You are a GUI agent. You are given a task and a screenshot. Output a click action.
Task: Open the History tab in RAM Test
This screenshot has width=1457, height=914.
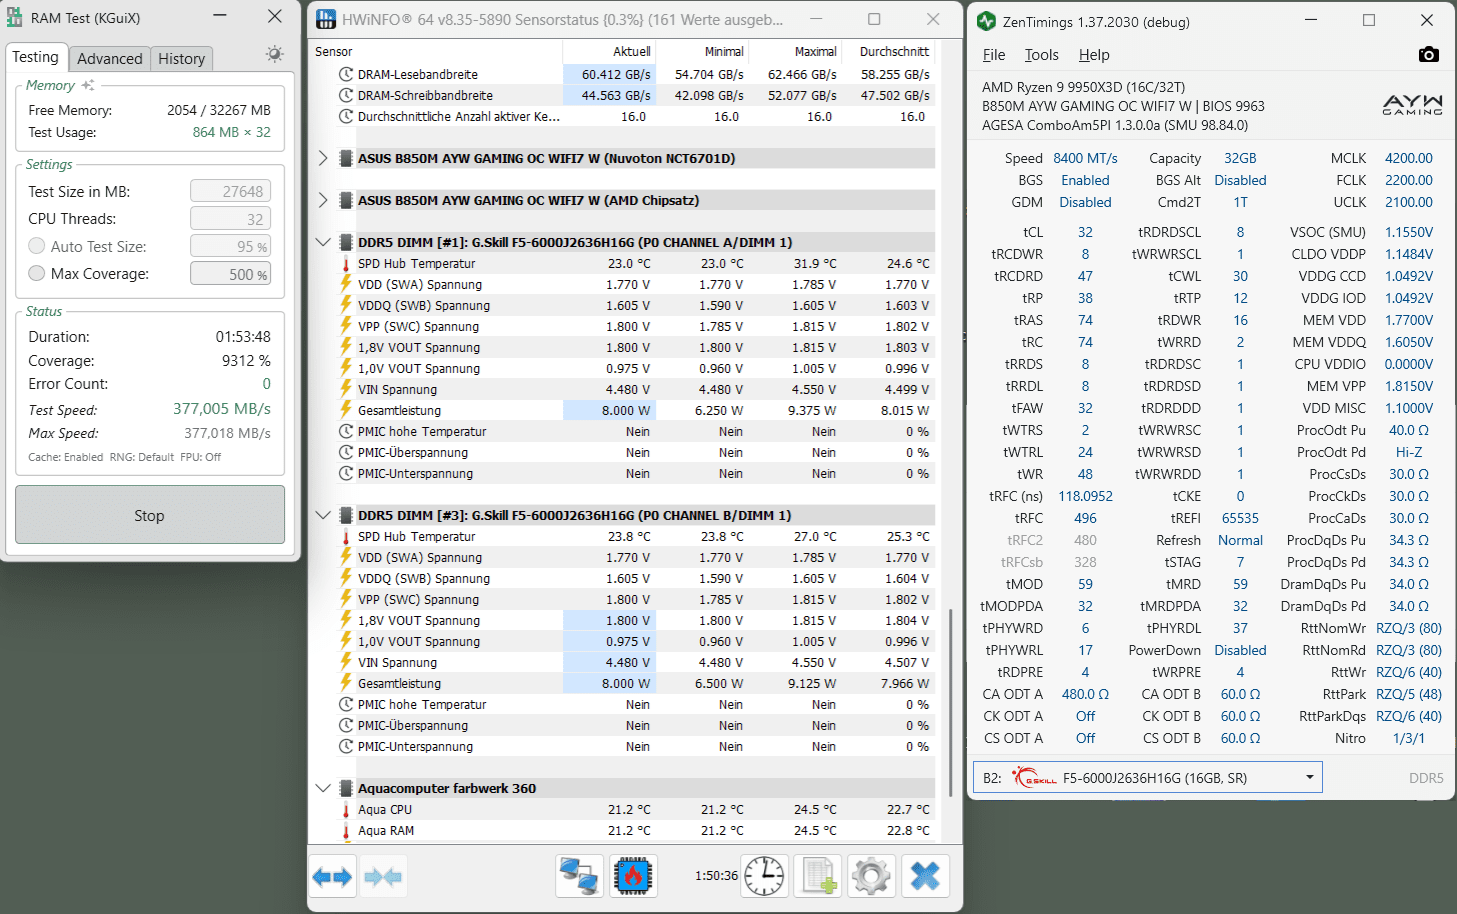(182, 59)
